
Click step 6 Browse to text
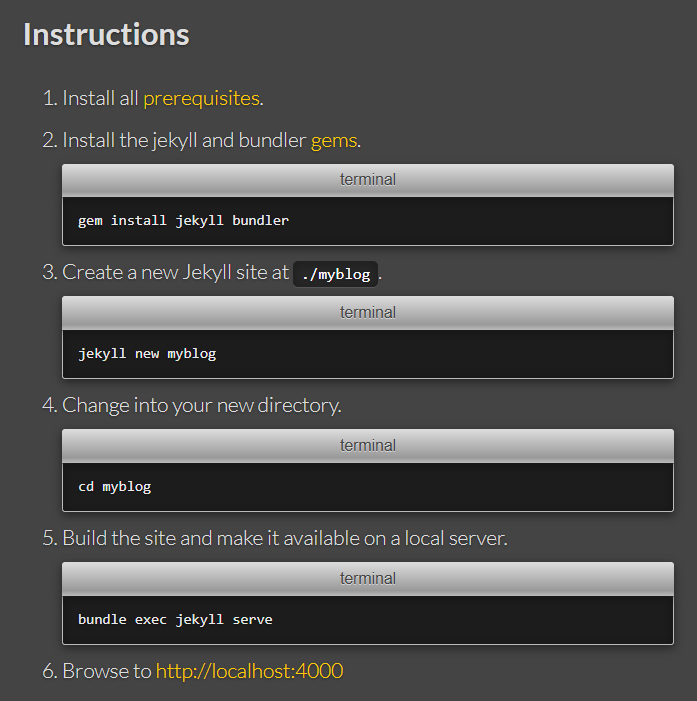(x=107, y=671)
